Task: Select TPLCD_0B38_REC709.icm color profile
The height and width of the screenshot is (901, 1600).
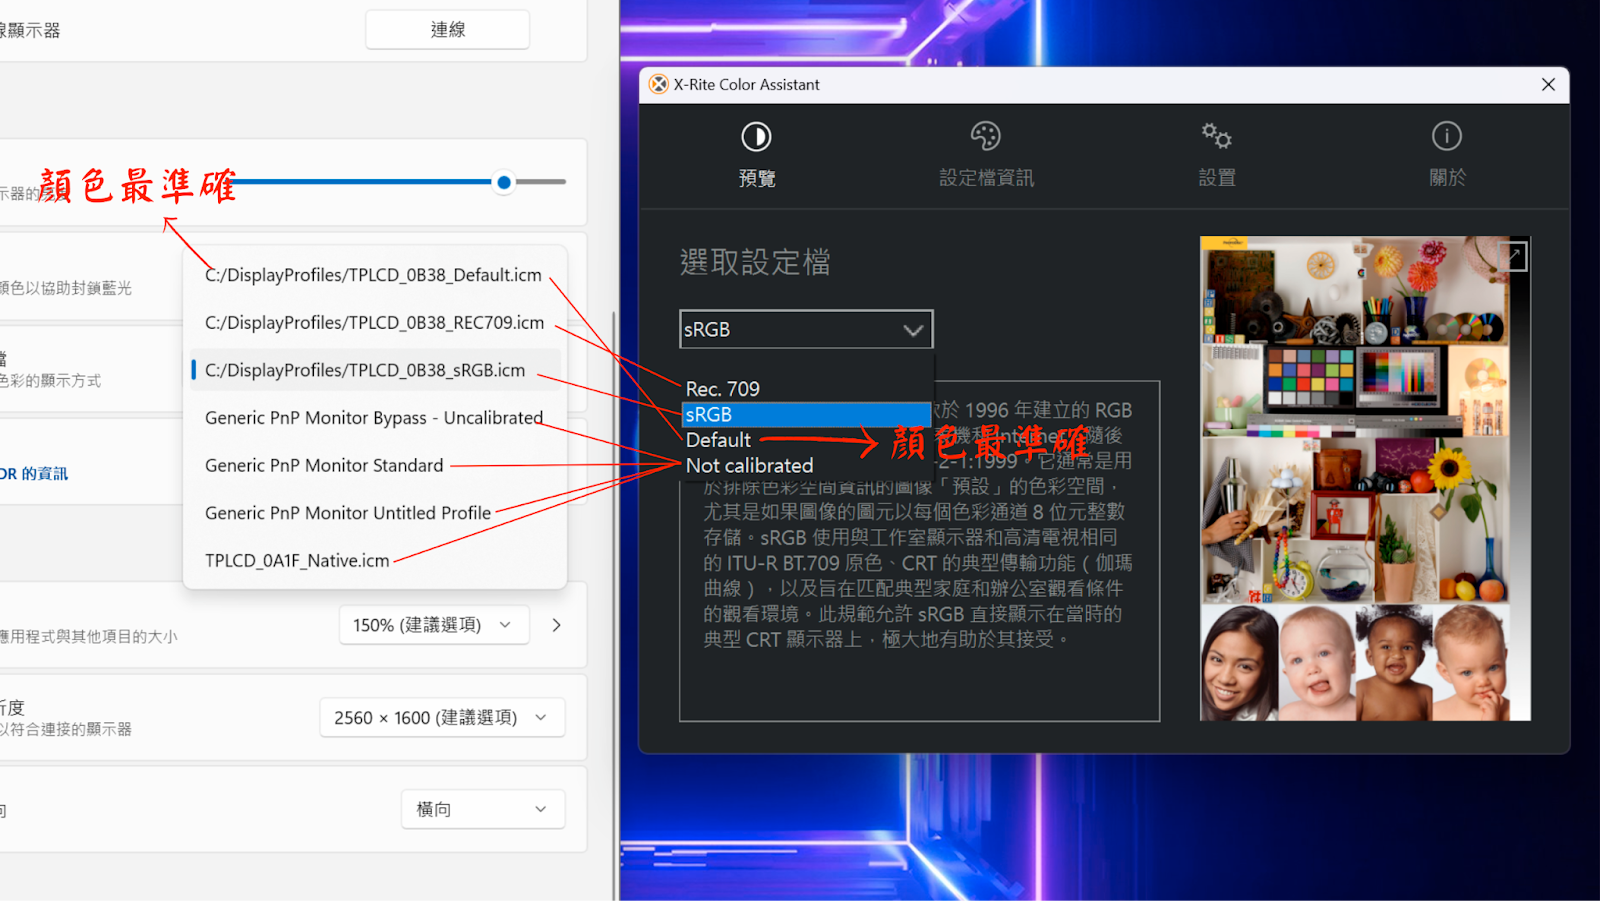Action: pyautogui.click(x=374, y=323)
